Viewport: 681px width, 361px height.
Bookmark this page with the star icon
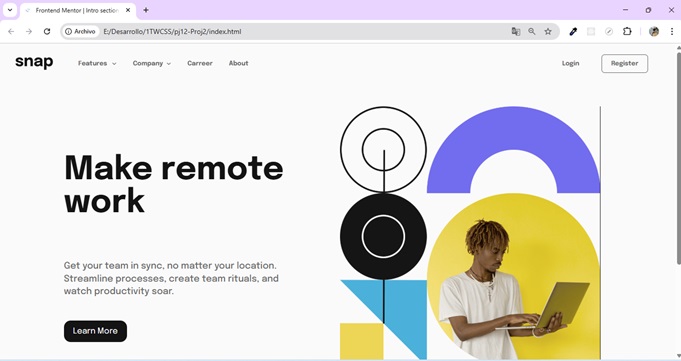pos(548,31)
